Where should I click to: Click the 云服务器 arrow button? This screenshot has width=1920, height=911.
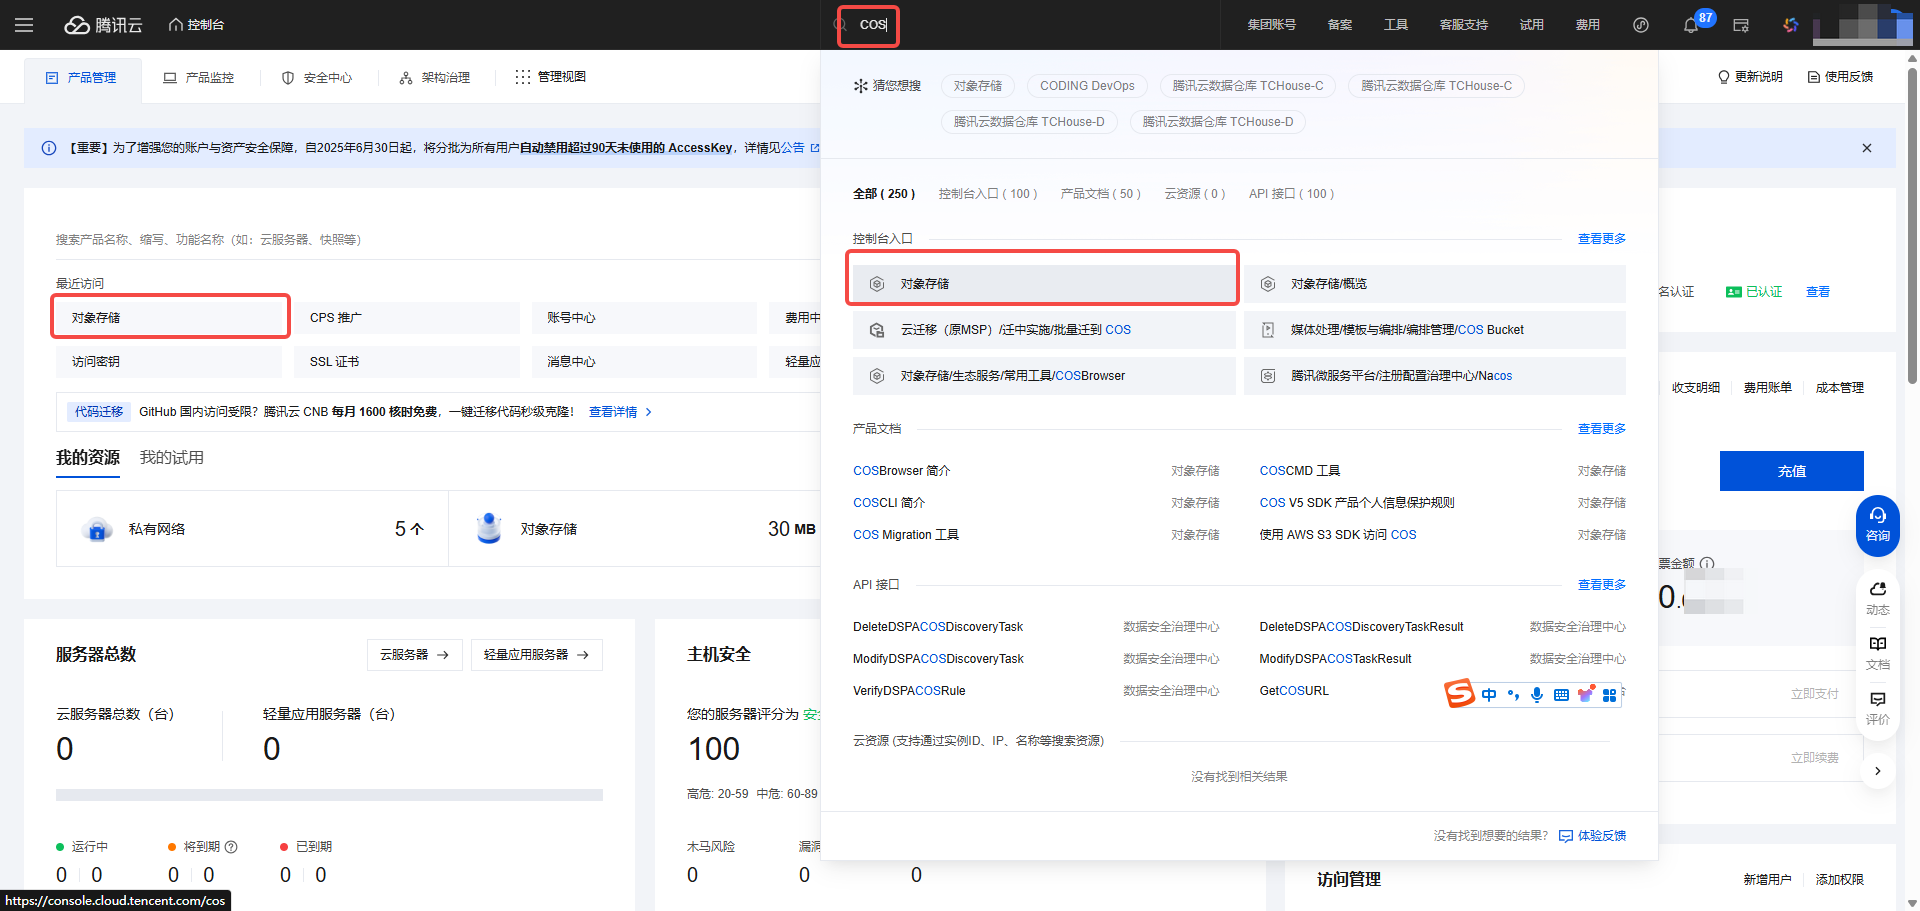[414, 655]
